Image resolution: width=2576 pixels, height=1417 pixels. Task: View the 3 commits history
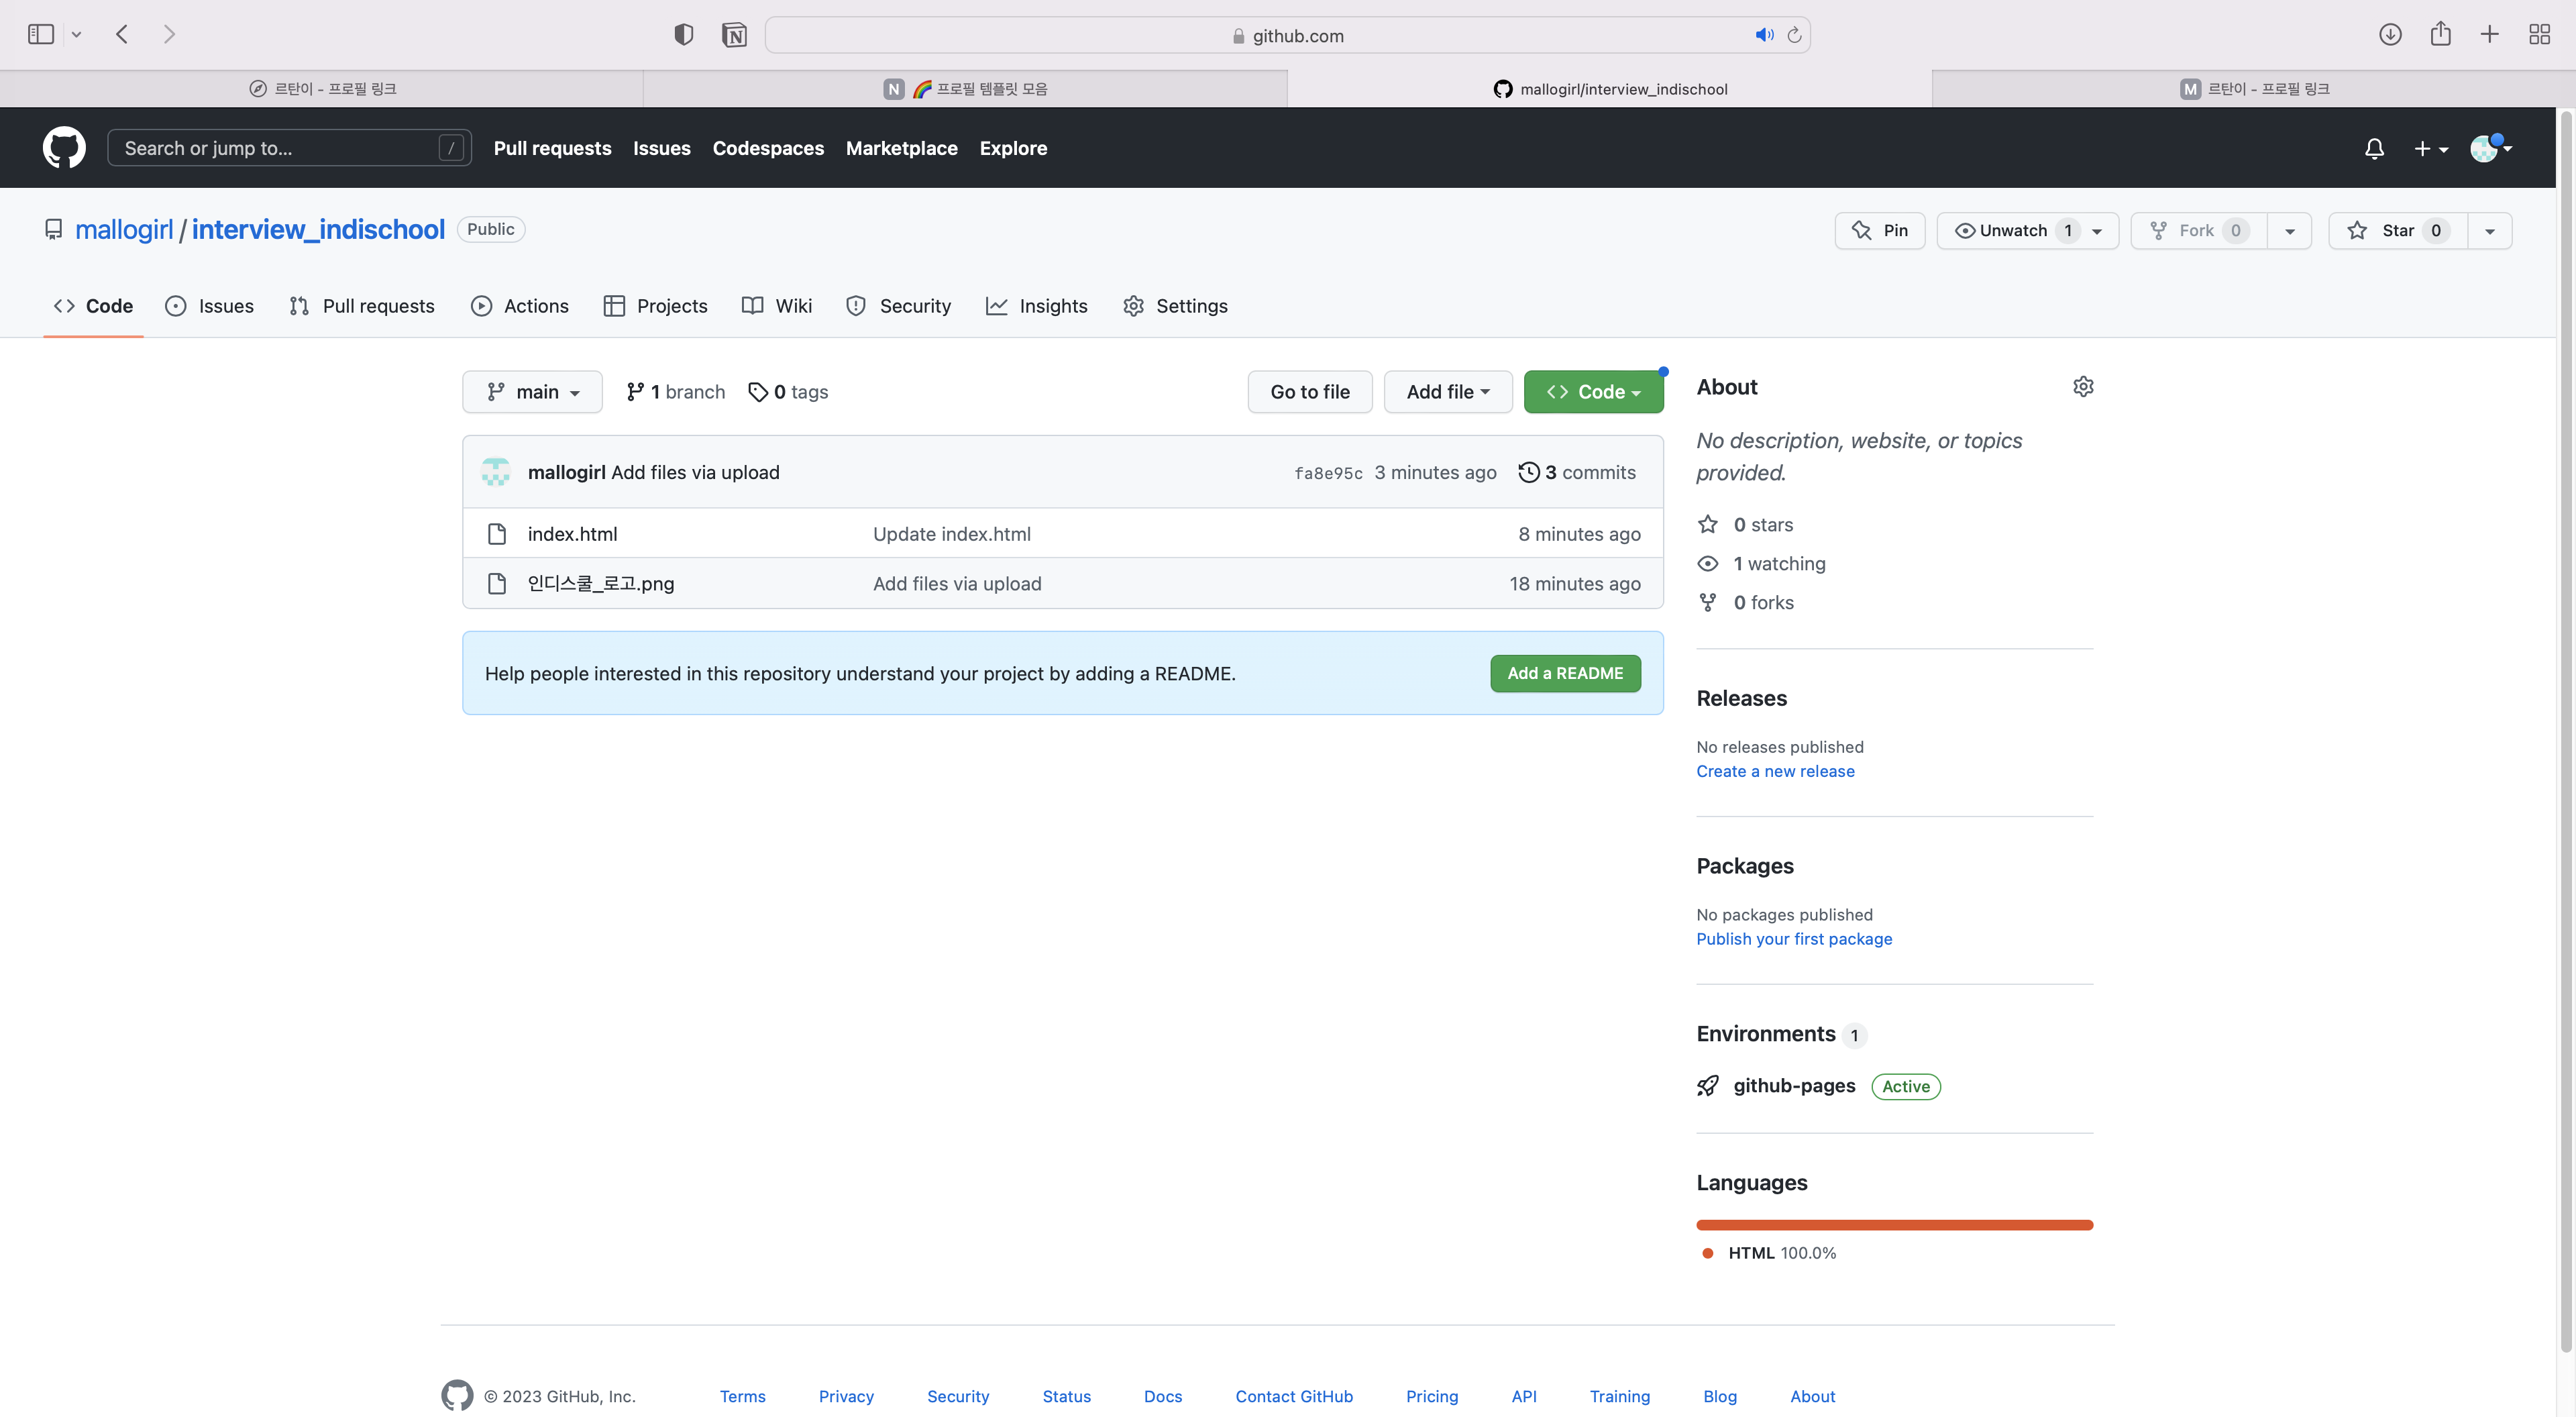click(1577, 472)
